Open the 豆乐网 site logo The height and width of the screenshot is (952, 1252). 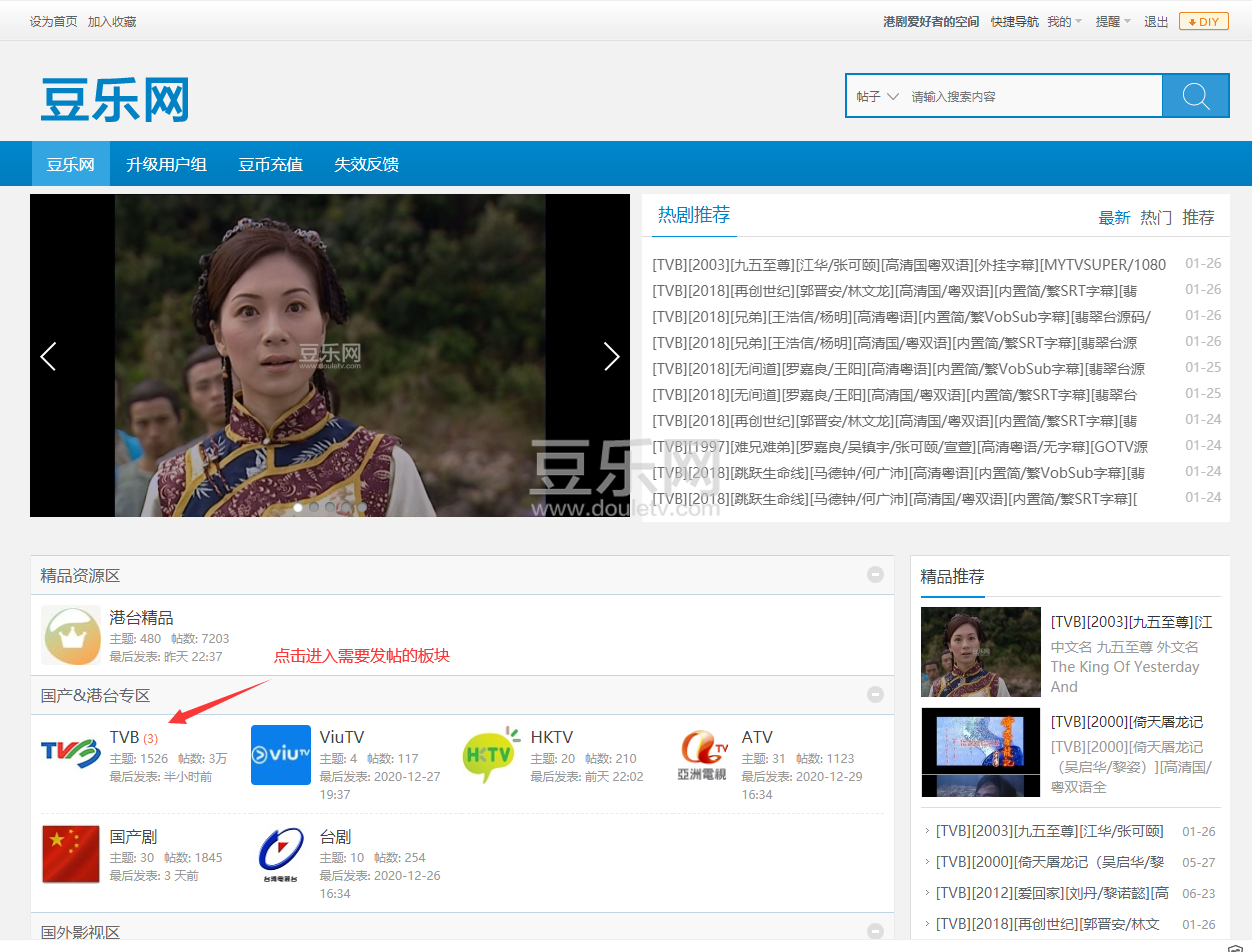tap(115, 101)
